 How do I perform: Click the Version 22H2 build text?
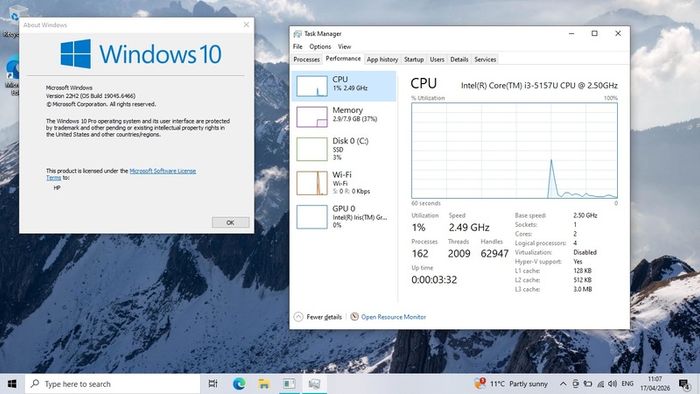coord(91,96)
